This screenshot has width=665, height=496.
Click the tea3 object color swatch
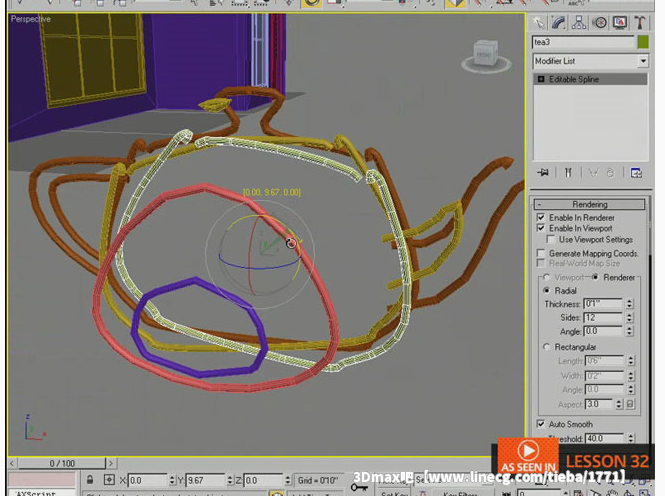coord(642,42)
